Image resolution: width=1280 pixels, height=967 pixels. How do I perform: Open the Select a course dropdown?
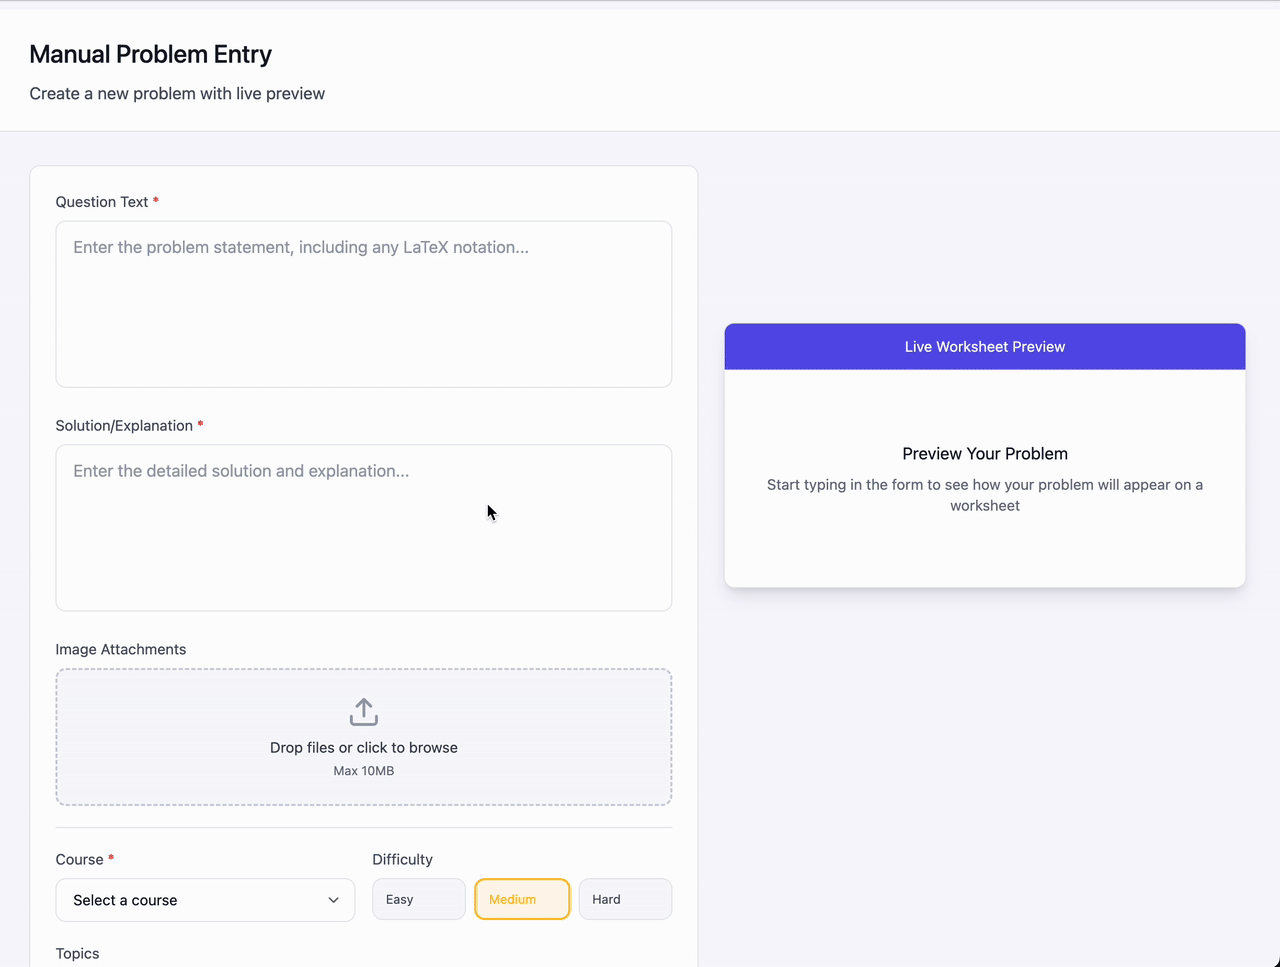[205, 900]
